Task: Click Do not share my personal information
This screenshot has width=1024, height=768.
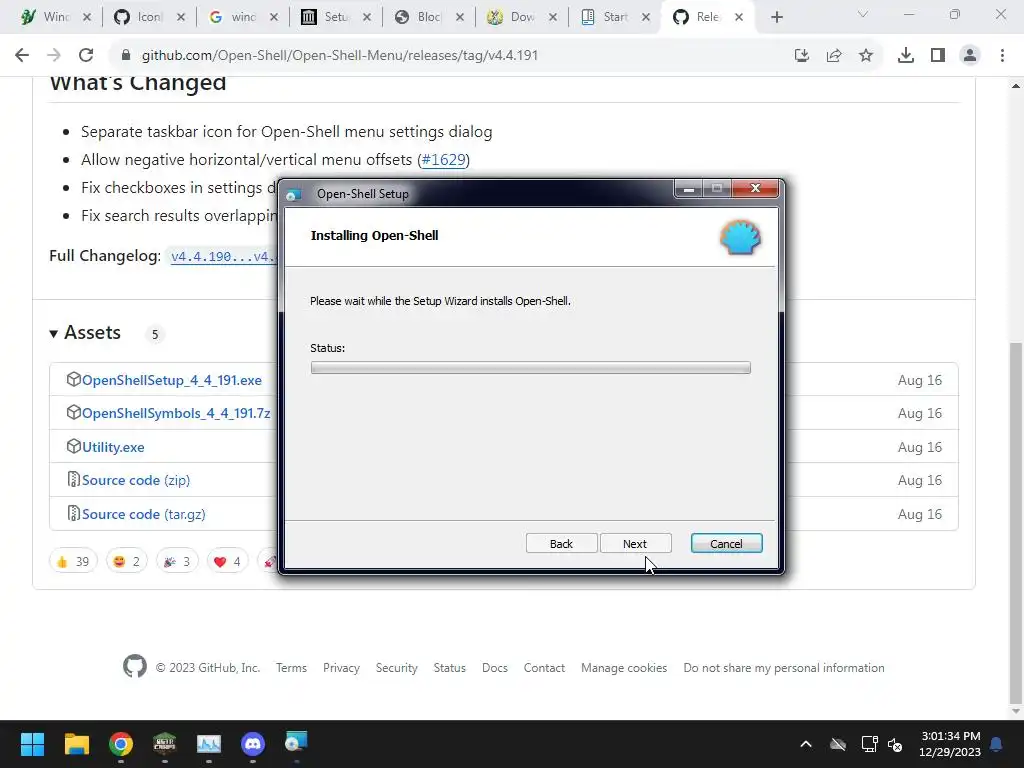Action: [x=784, y=667]
